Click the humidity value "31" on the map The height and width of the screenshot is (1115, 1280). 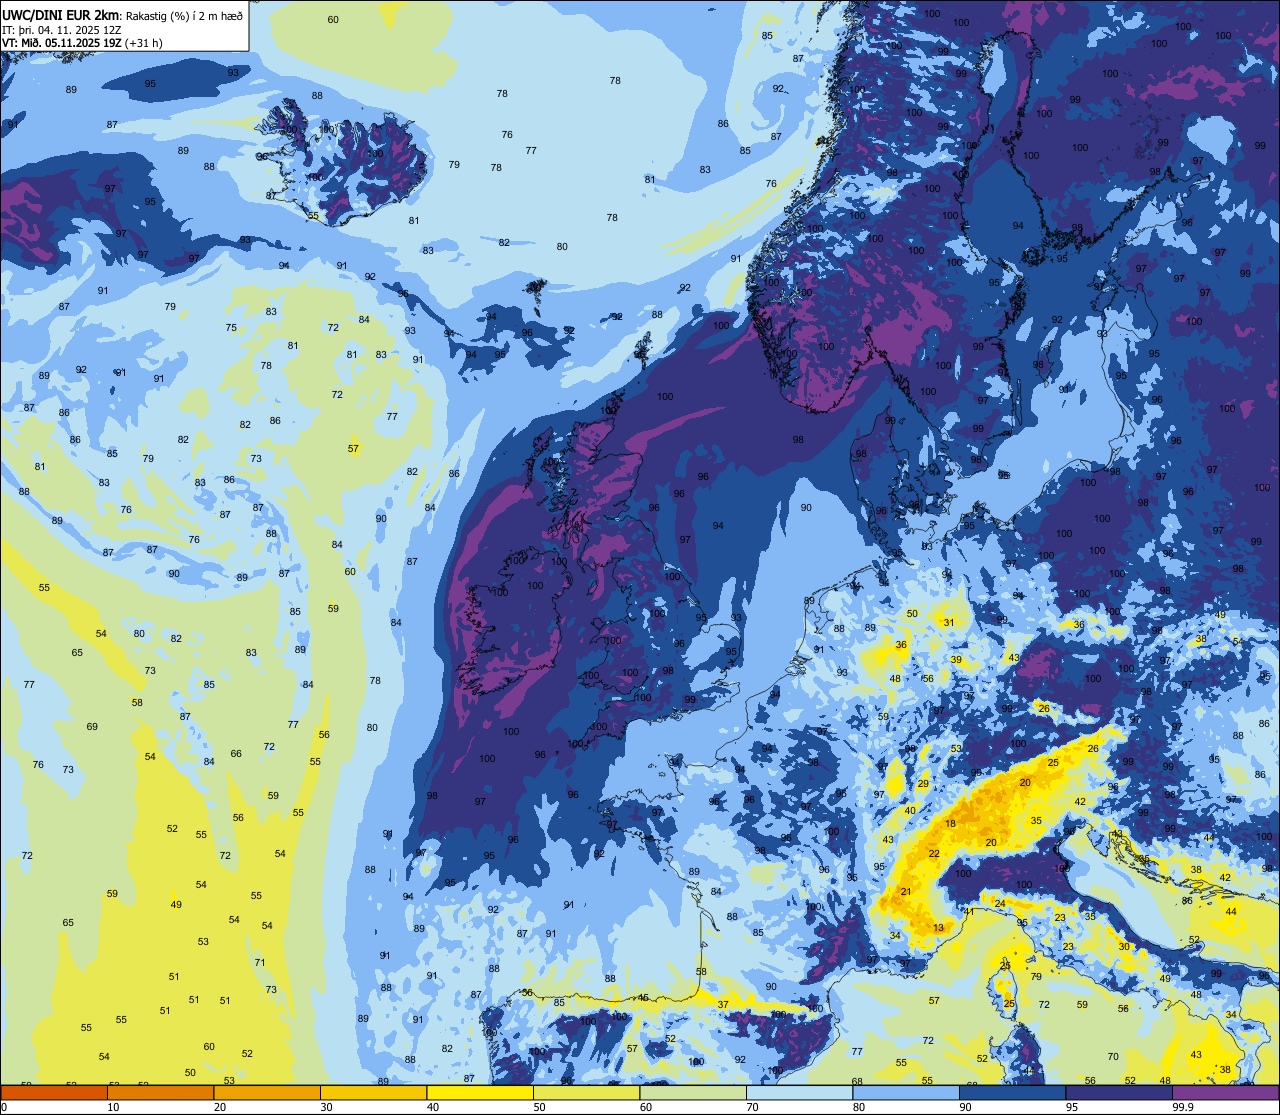[x=949, y=623]
